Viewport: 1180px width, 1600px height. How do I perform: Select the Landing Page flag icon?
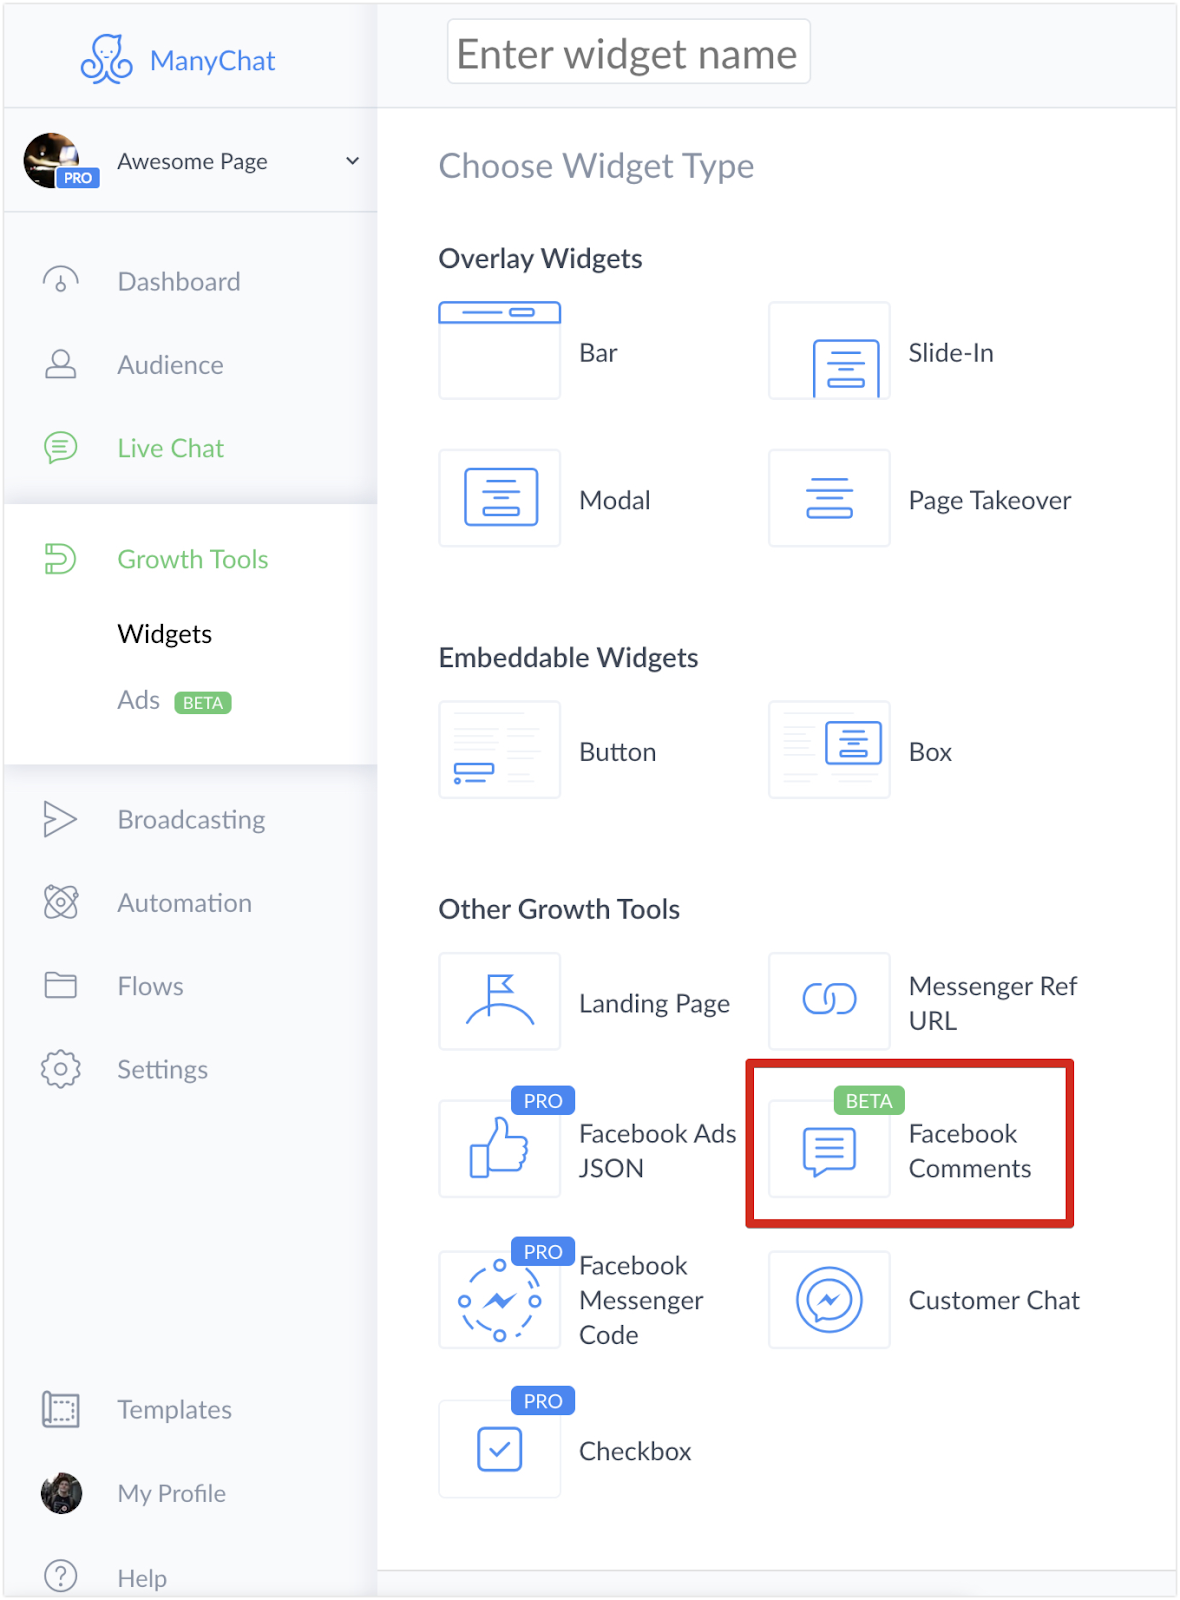pos(500,1001)
